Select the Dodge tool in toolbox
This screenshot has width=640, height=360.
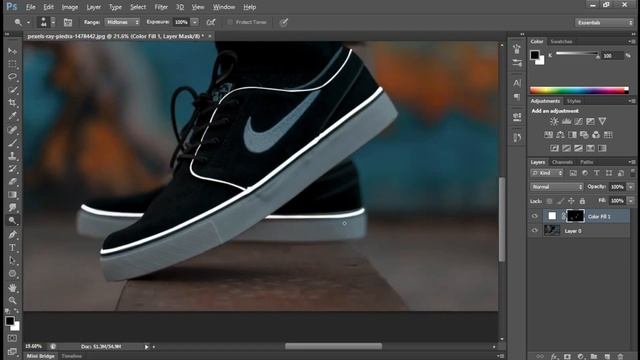click(12, 221)
